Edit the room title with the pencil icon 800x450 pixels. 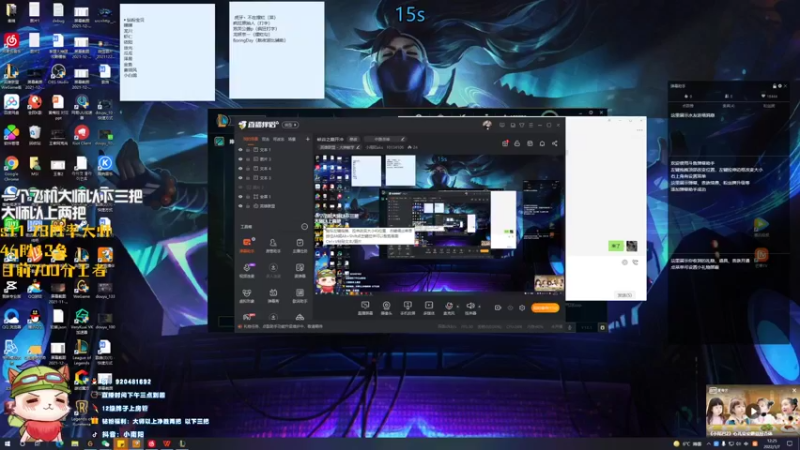coord(403,139)
